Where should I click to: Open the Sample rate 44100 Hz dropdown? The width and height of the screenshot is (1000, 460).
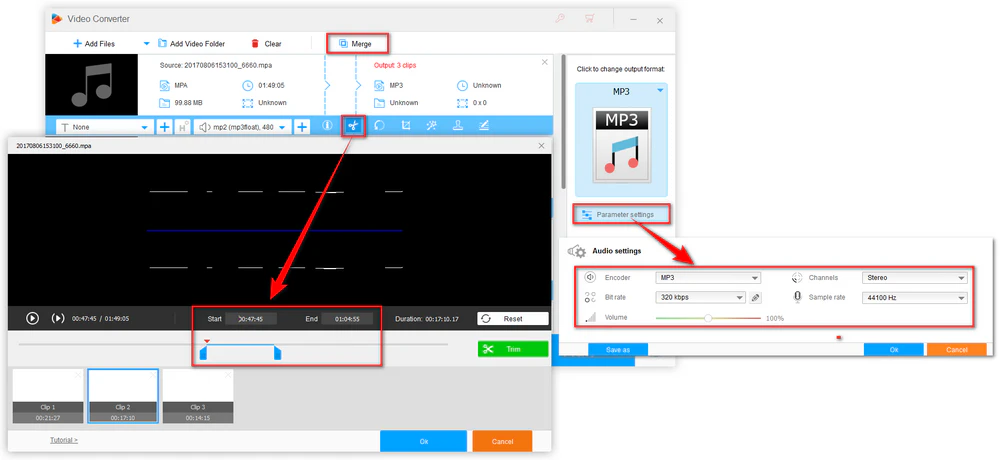(914, 297)
